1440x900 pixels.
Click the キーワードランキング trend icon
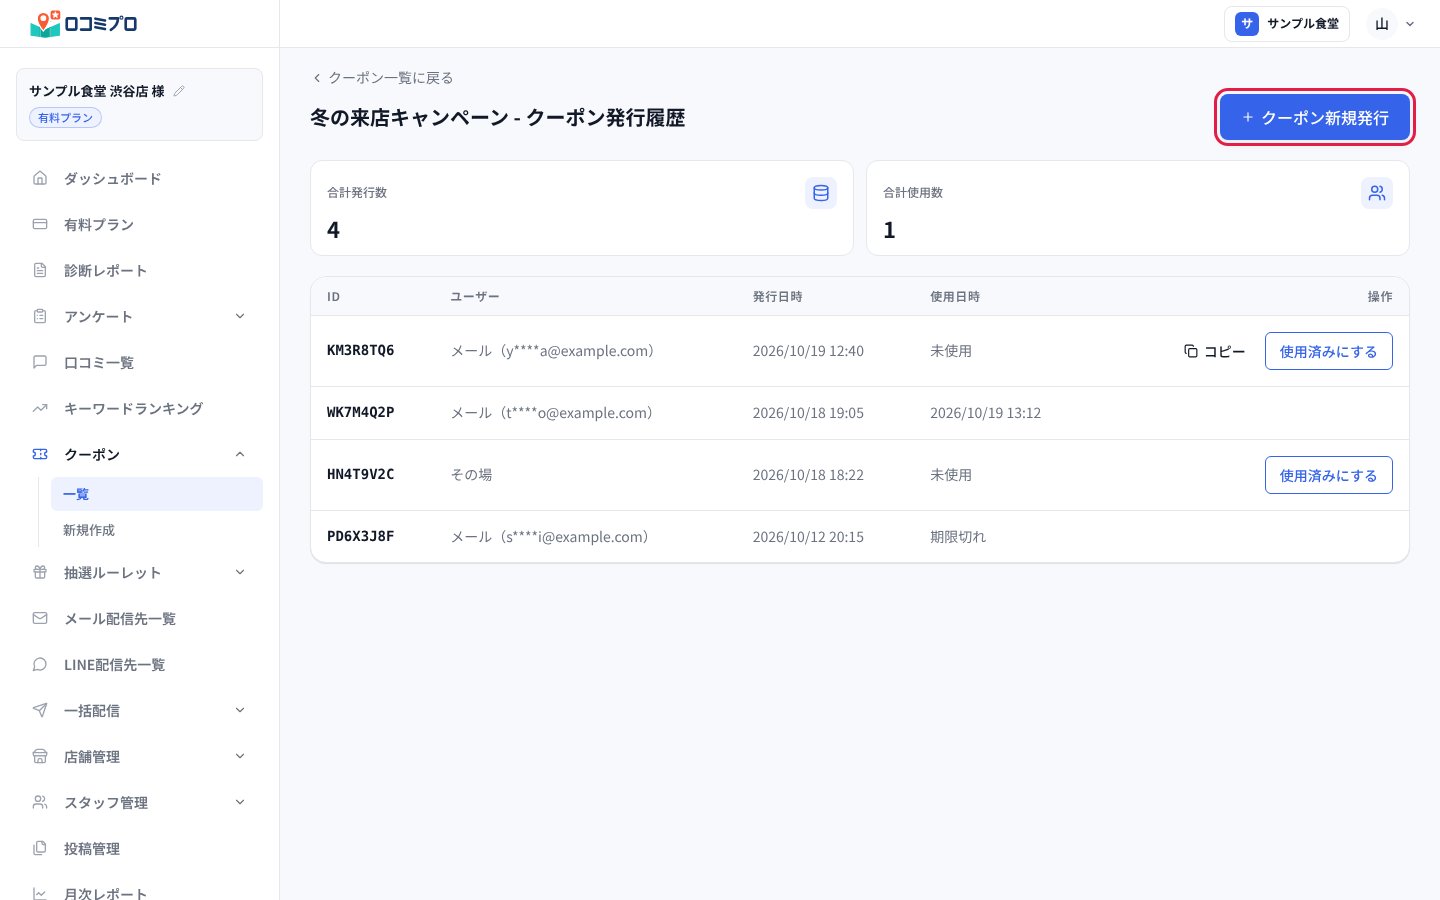[x=40, y=408]
